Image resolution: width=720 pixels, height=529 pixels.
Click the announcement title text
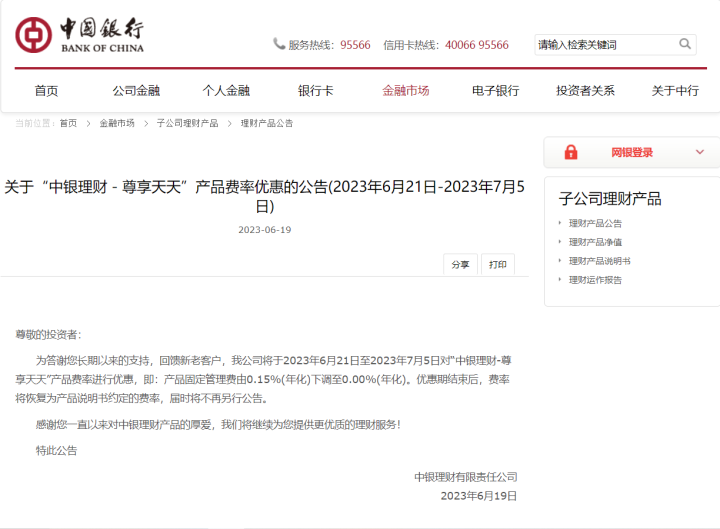264,196
